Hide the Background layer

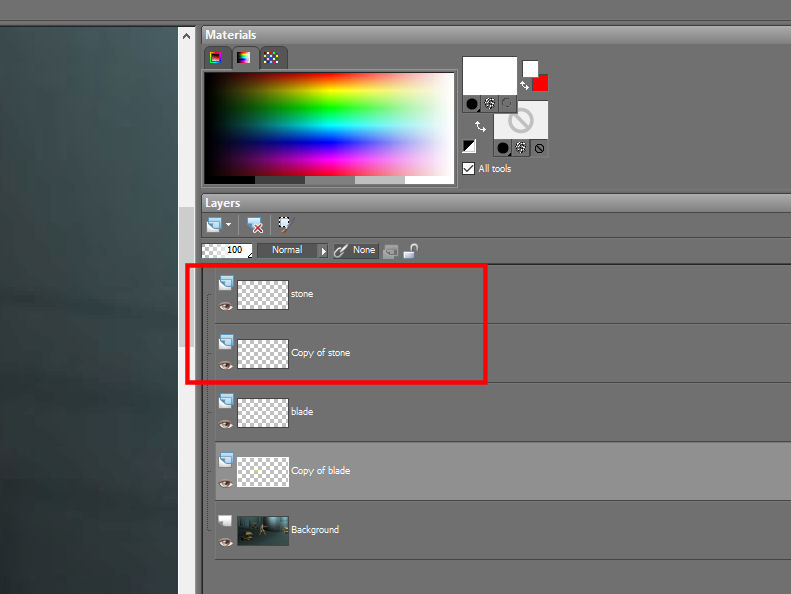tap(225, 542)
